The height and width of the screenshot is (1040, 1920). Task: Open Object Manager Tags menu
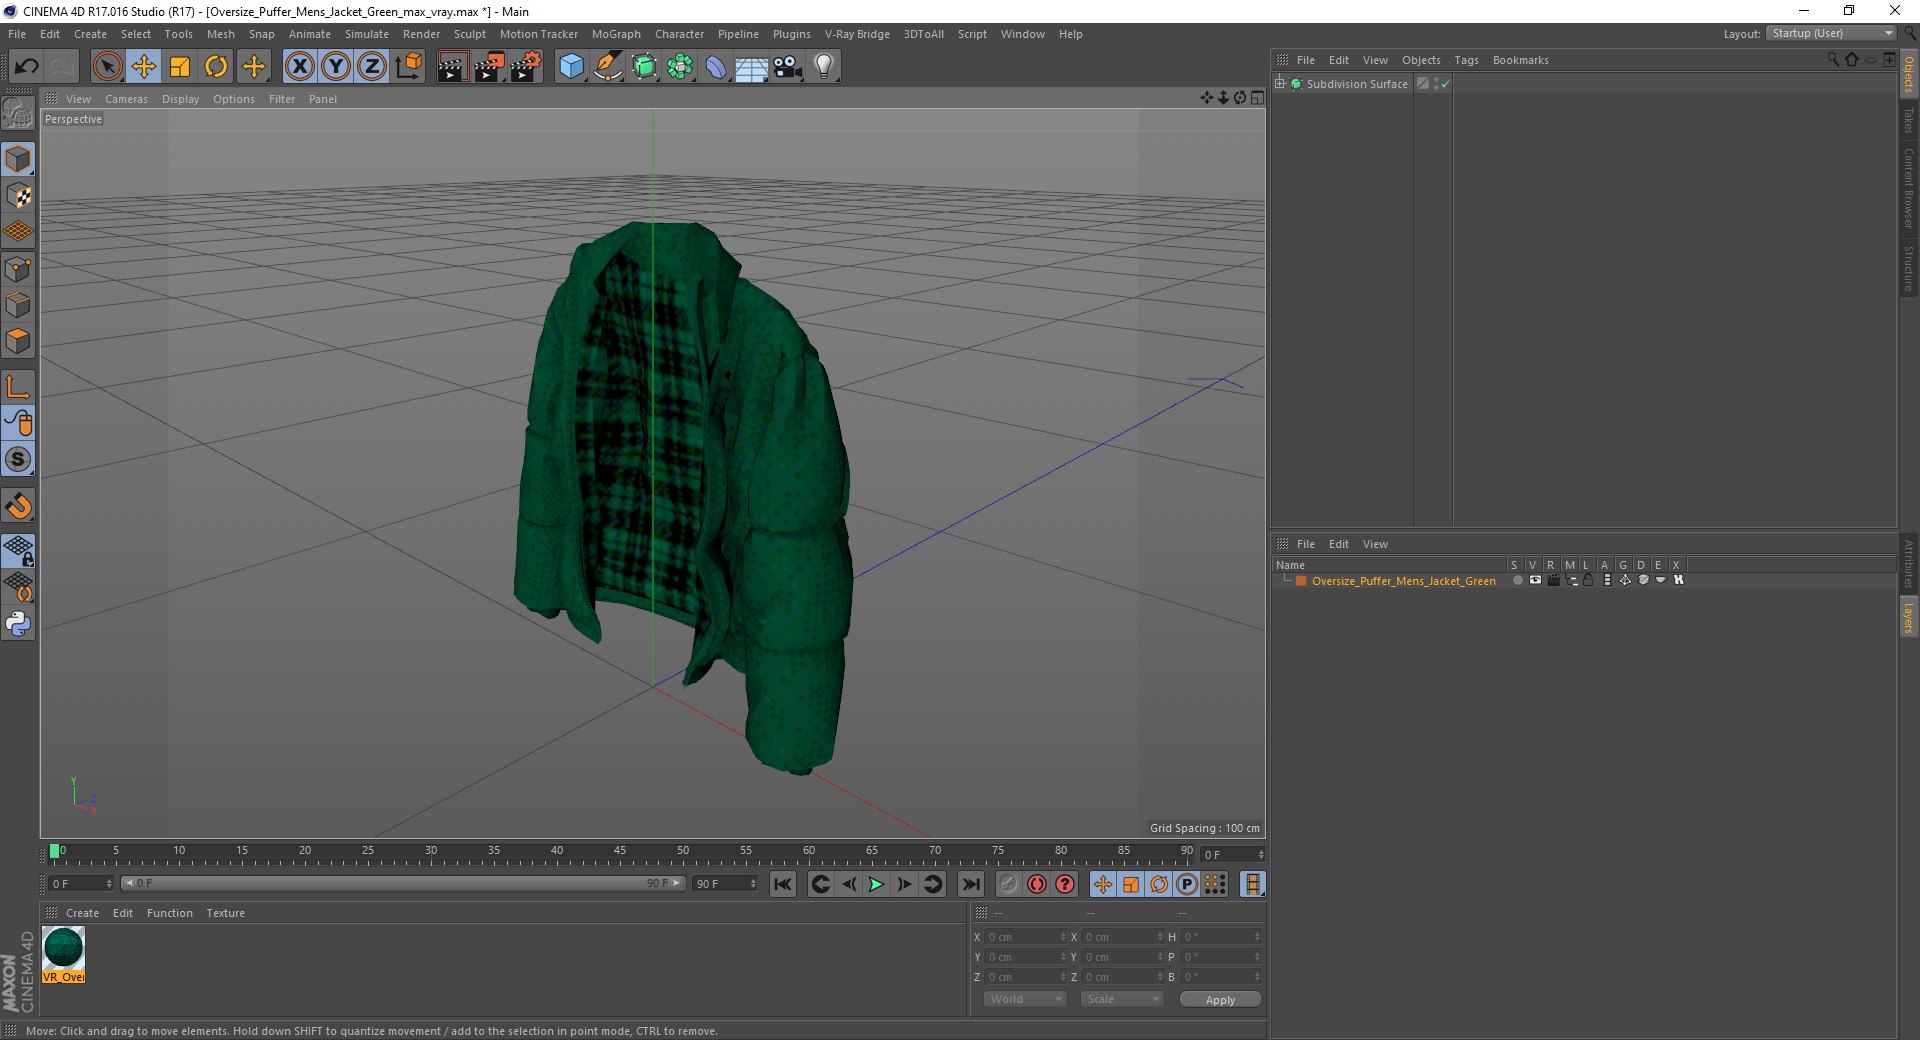[1466, 60]
